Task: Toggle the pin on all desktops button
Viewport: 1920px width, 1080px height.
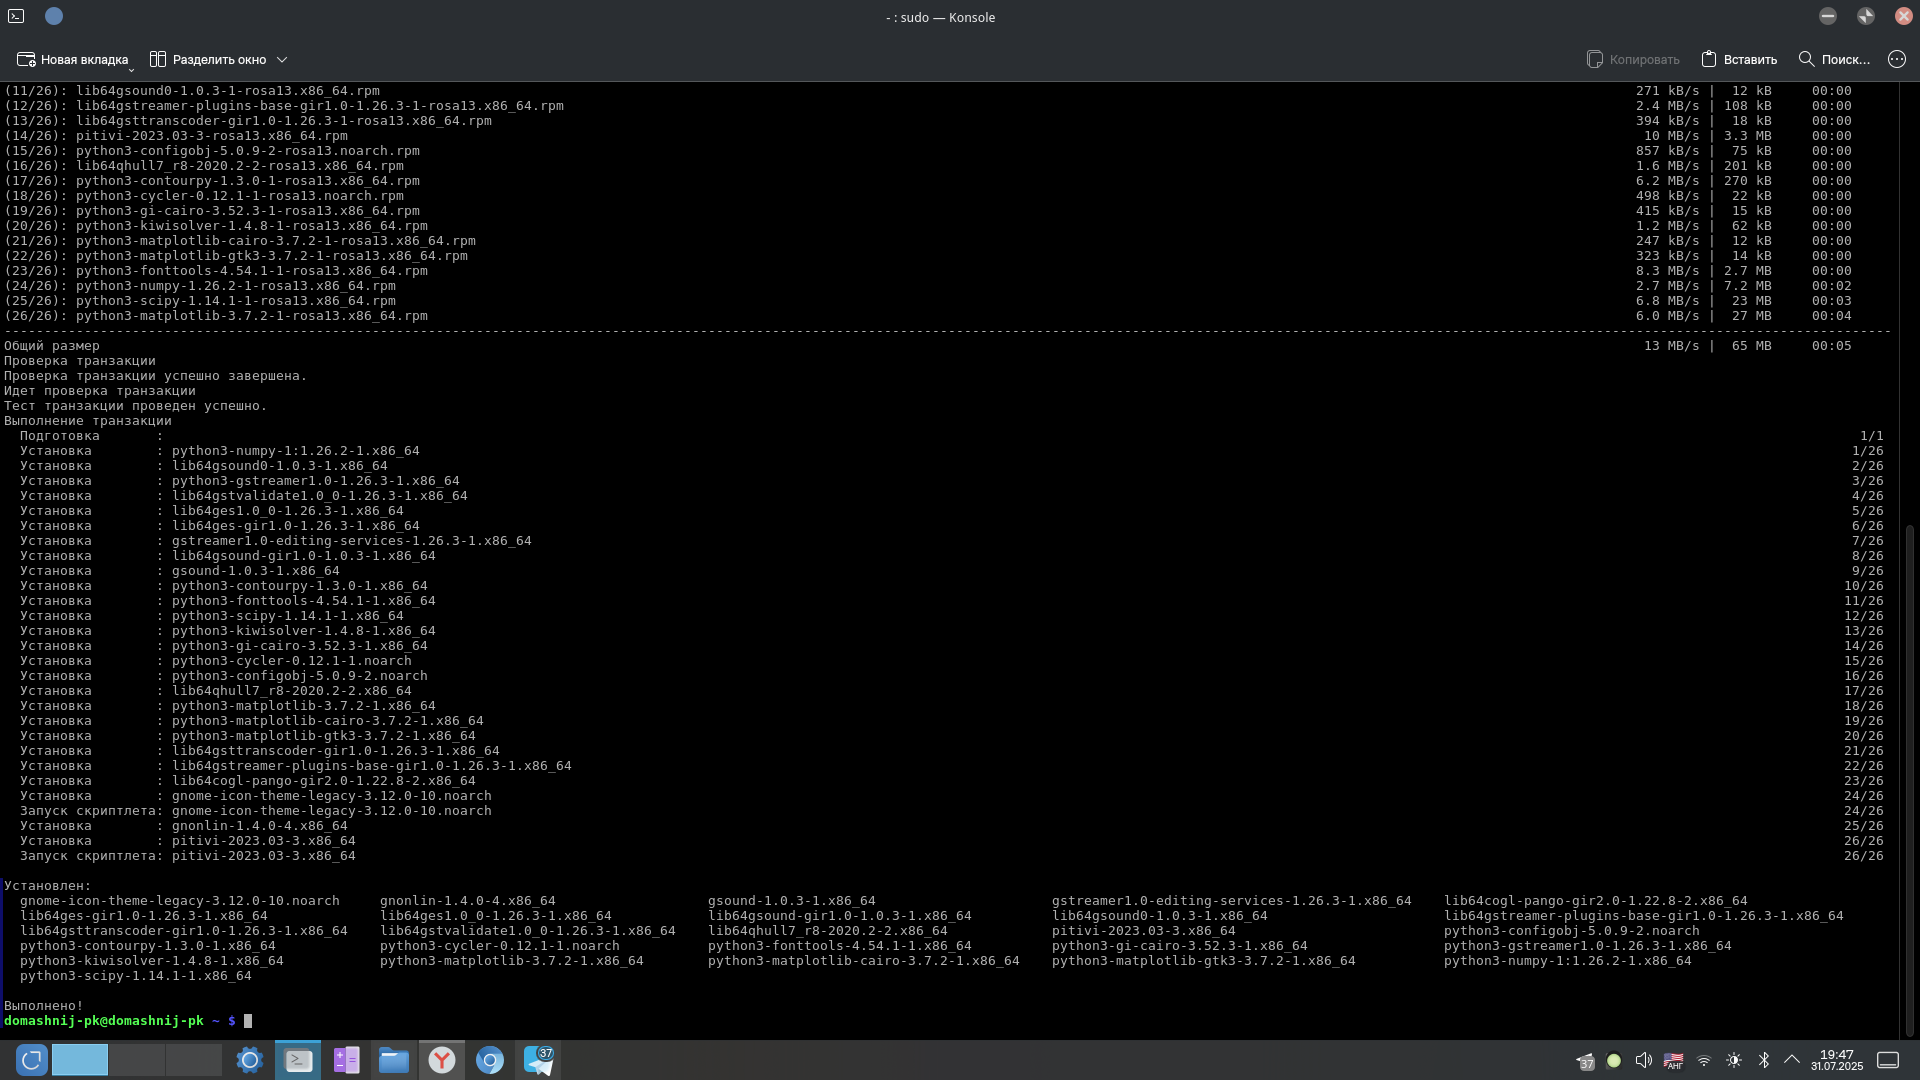Action: [x=54, y=17]
